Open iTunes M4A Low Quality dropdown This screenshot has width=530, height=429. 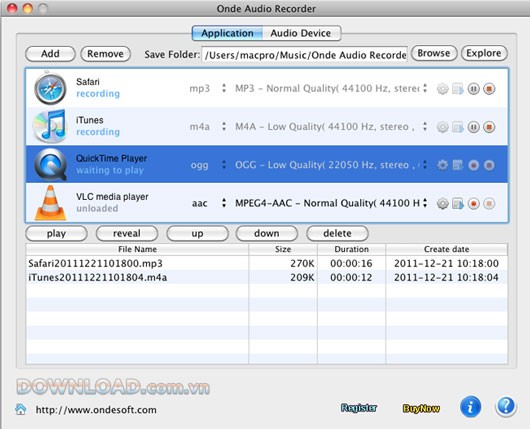click(x=331, y=127)
